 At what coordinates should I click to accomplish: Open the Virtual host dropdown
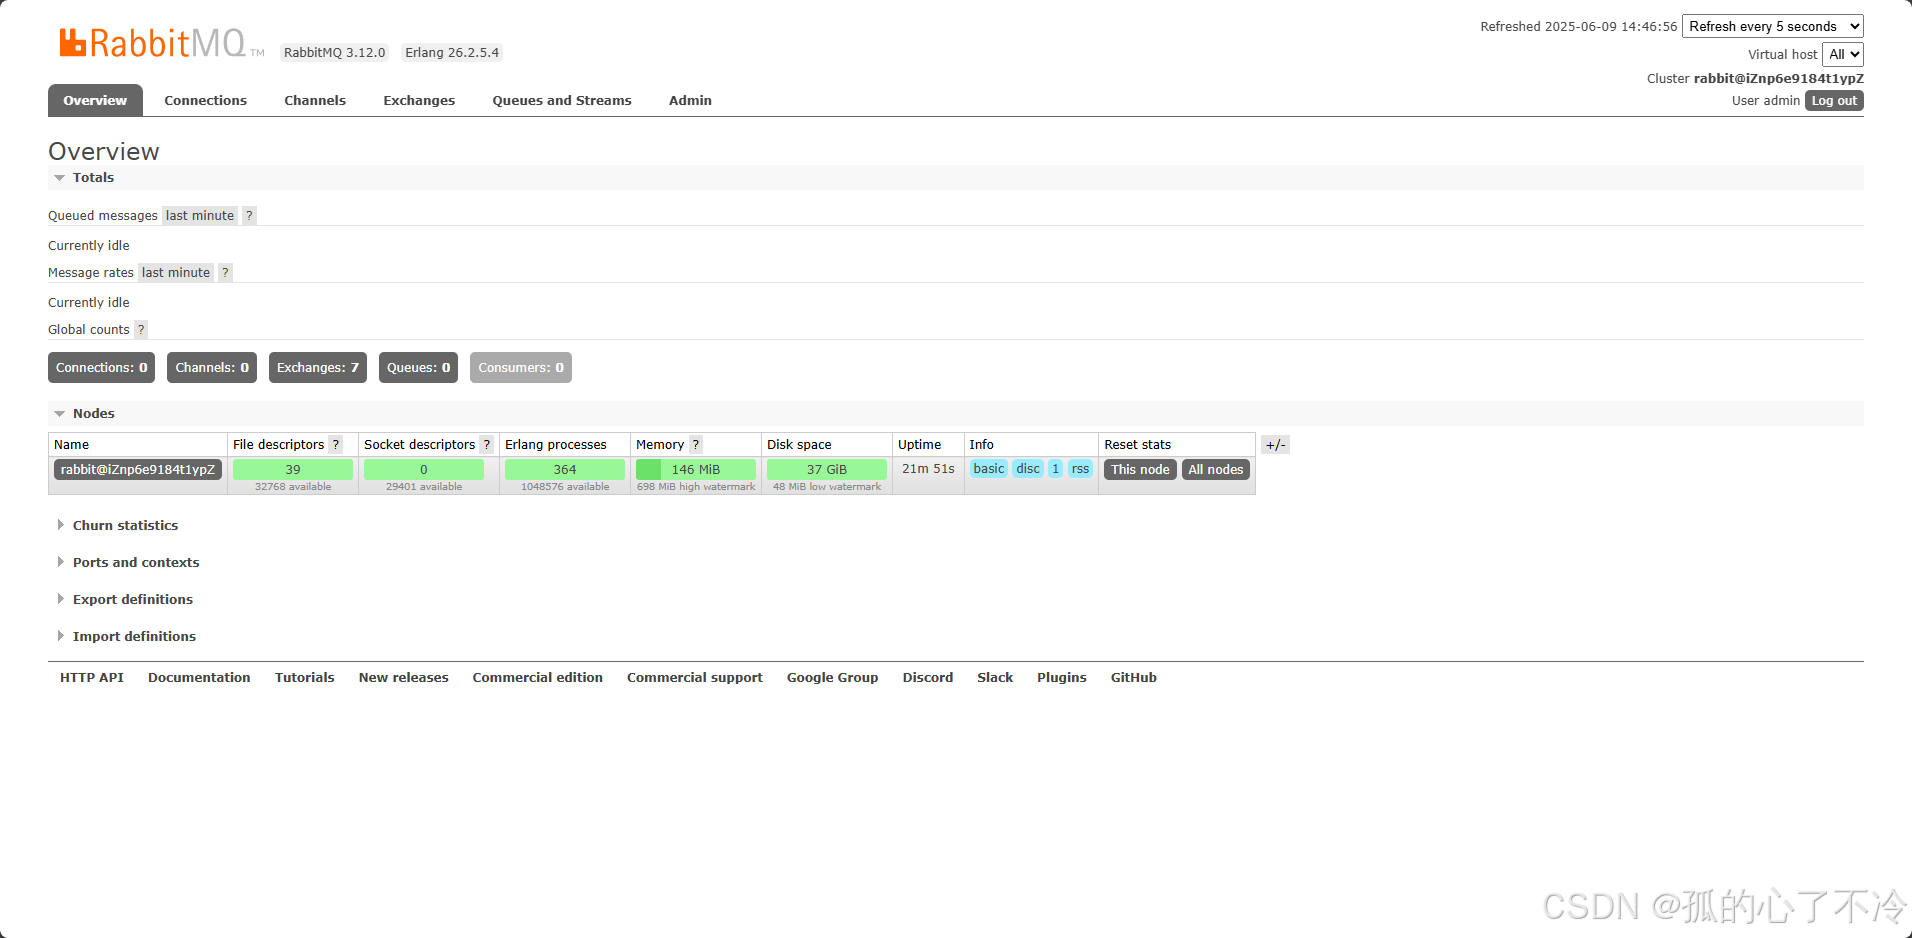(1843, 54)
